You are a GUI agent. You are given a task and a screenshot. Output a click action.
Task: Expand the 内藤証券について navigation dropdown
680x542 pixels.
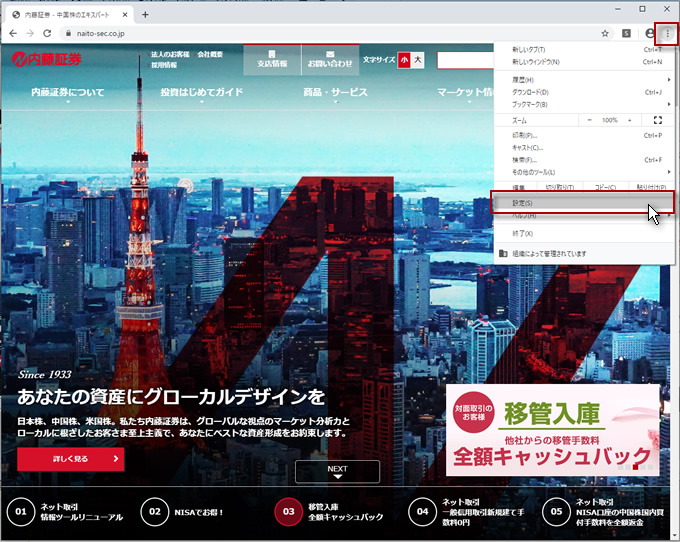pos(68,92)
